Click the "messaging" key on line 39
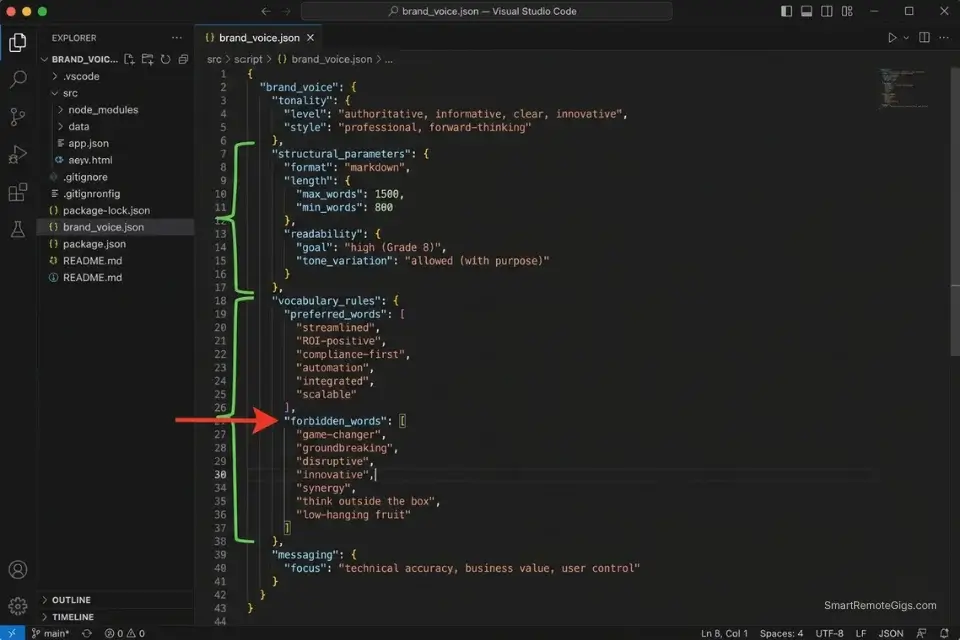Image resolution: width=960 pixels, height=640 pixels. pos(306,555)
